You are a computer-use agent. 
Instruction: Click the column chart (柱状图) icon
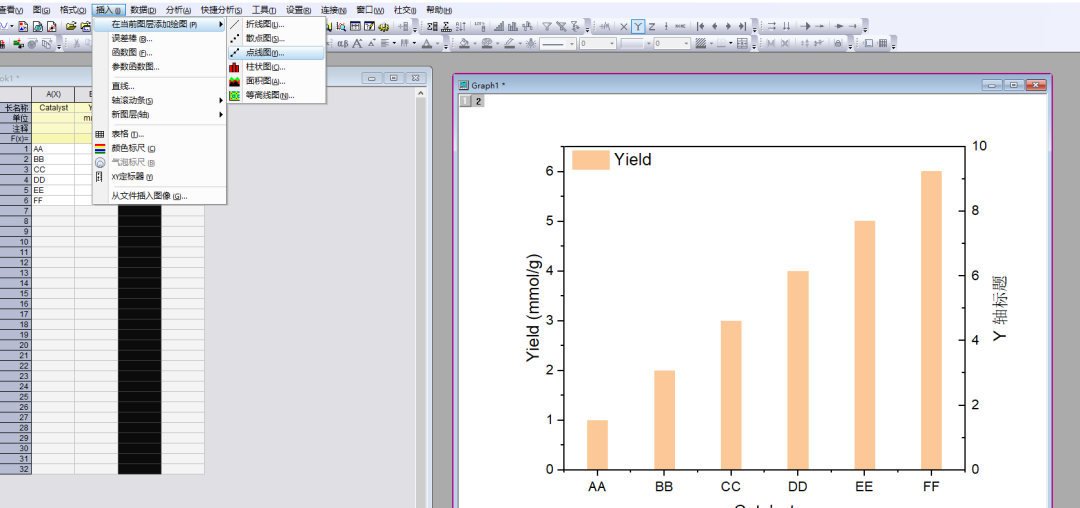pyautogui.click(x=235, y=67)
